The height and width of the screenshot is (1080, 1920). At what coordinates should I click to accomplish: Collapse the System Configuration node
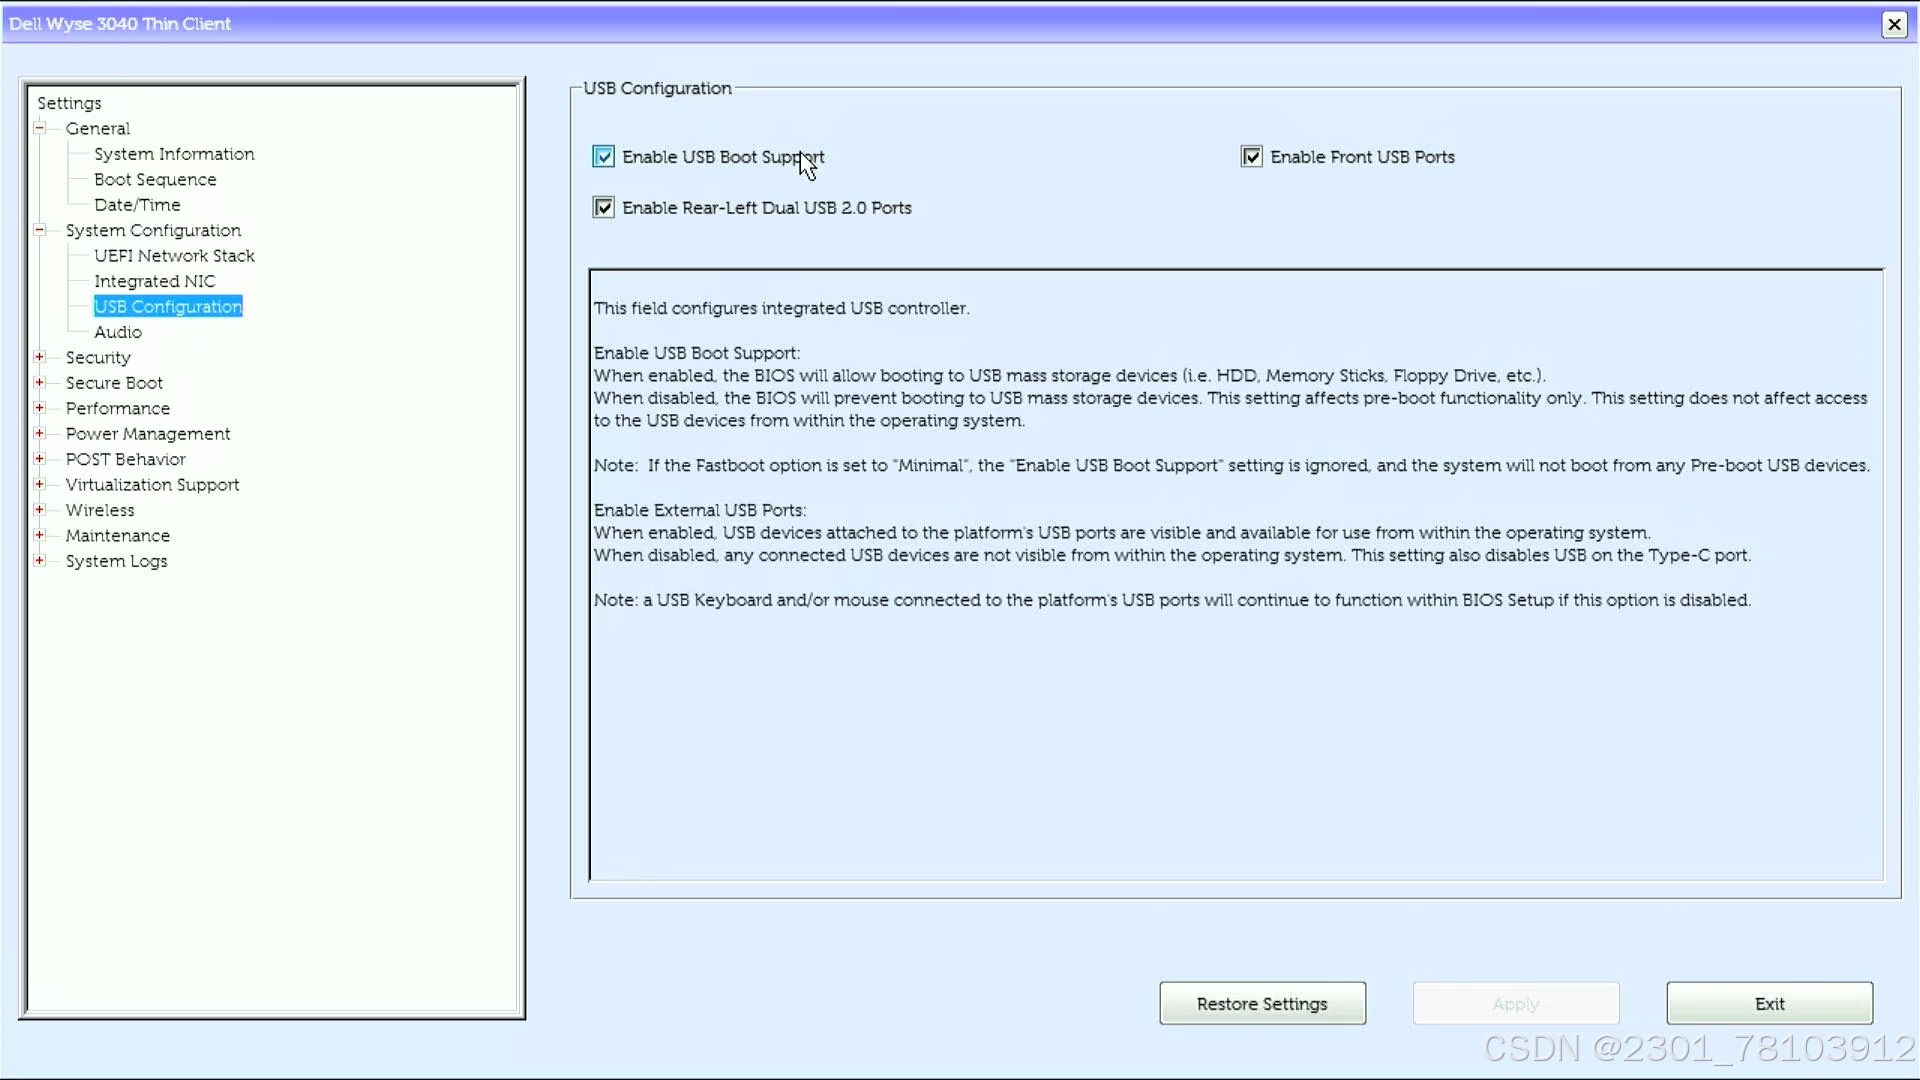pos(39,230)
